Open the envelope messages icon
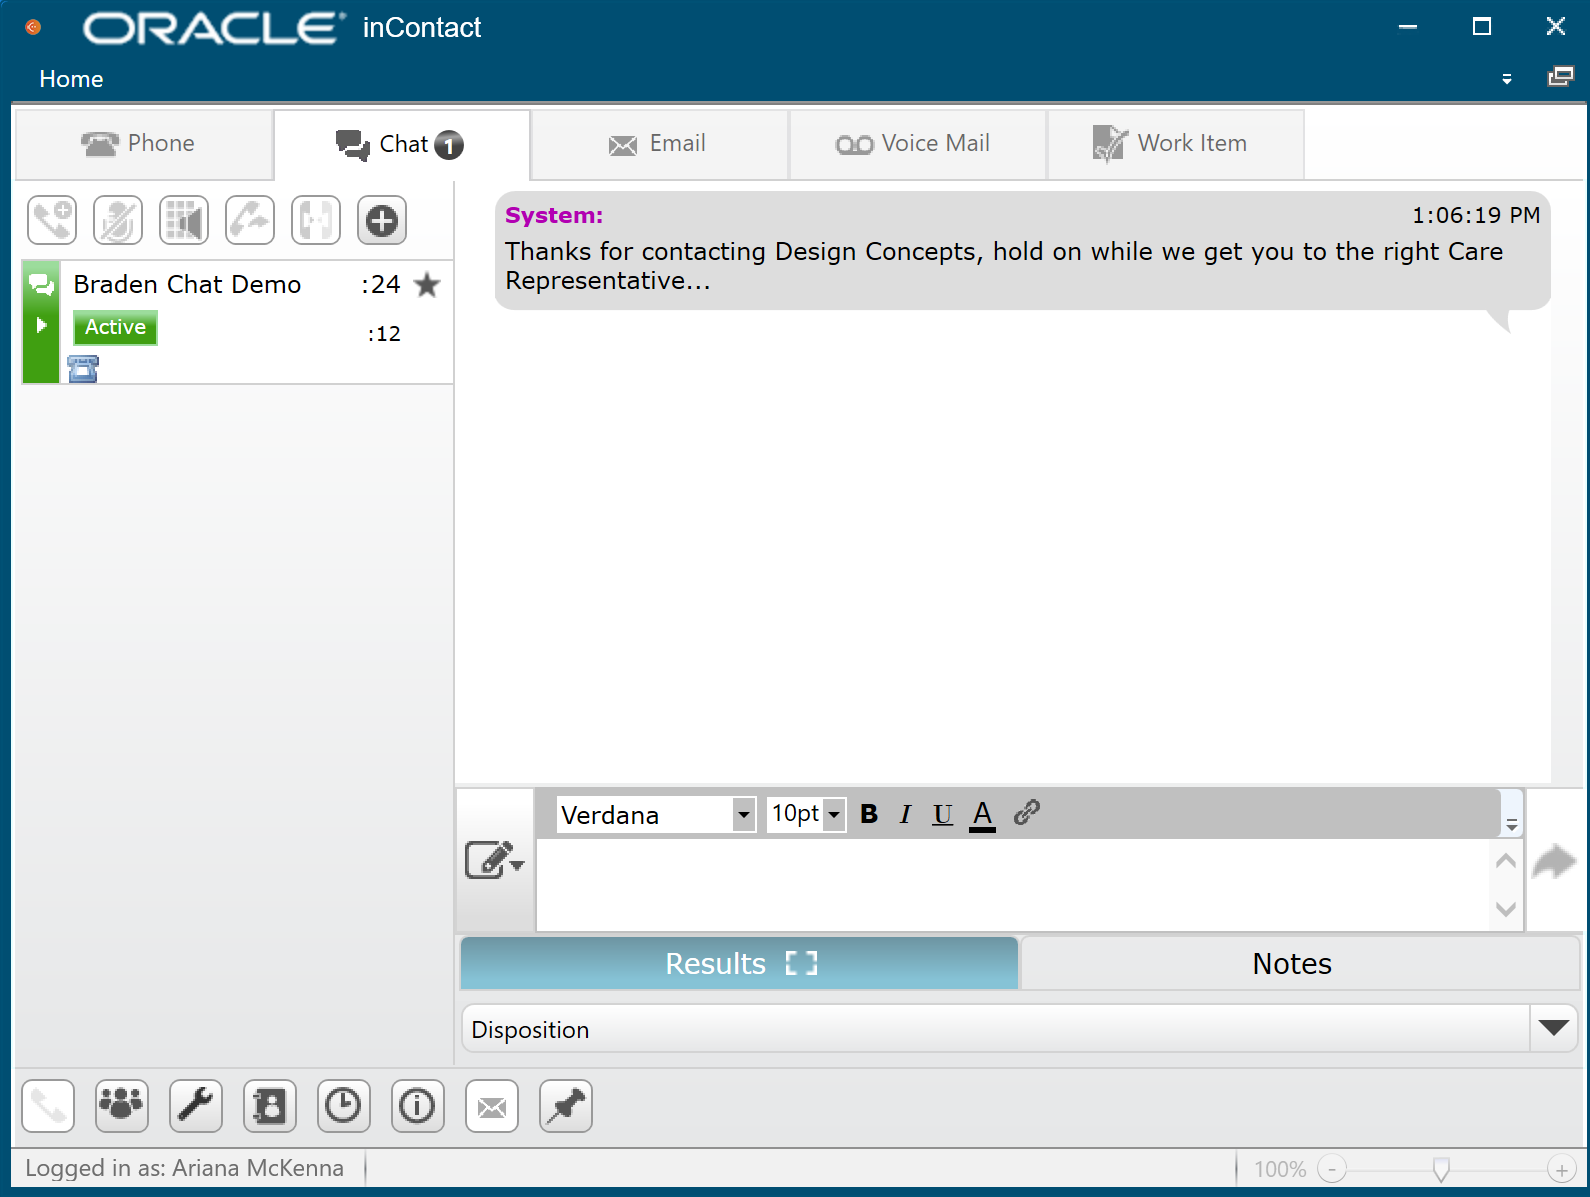Viewport: 1590px width, 1197px height. pos(492,1106)
